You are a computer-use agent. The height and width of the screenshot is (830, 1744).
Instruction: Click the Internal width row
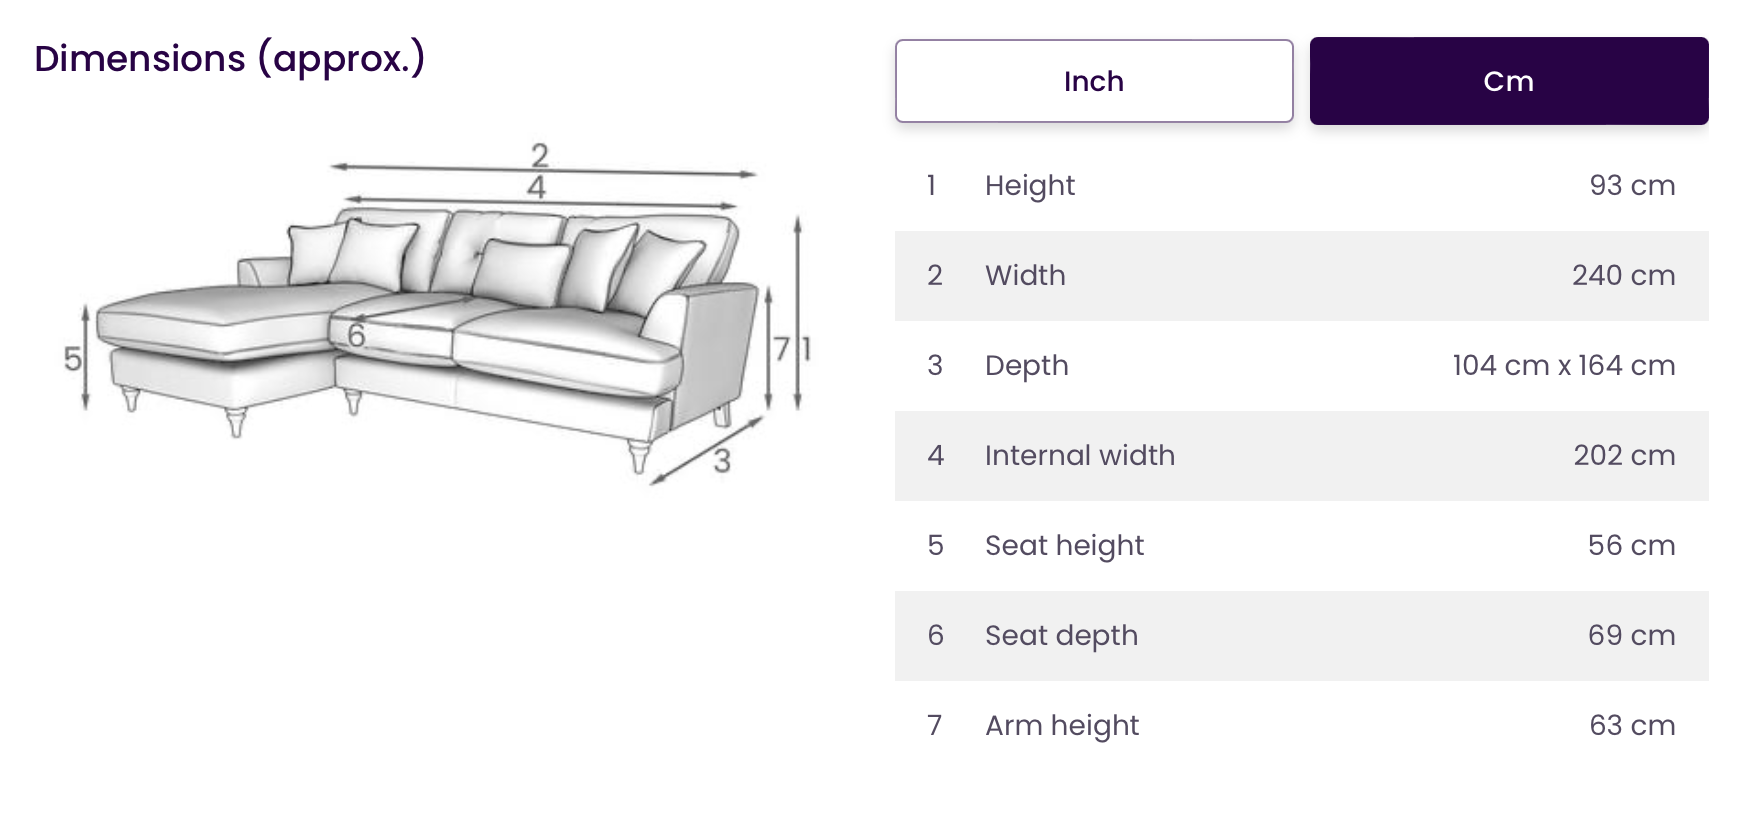pos(1301,456)
